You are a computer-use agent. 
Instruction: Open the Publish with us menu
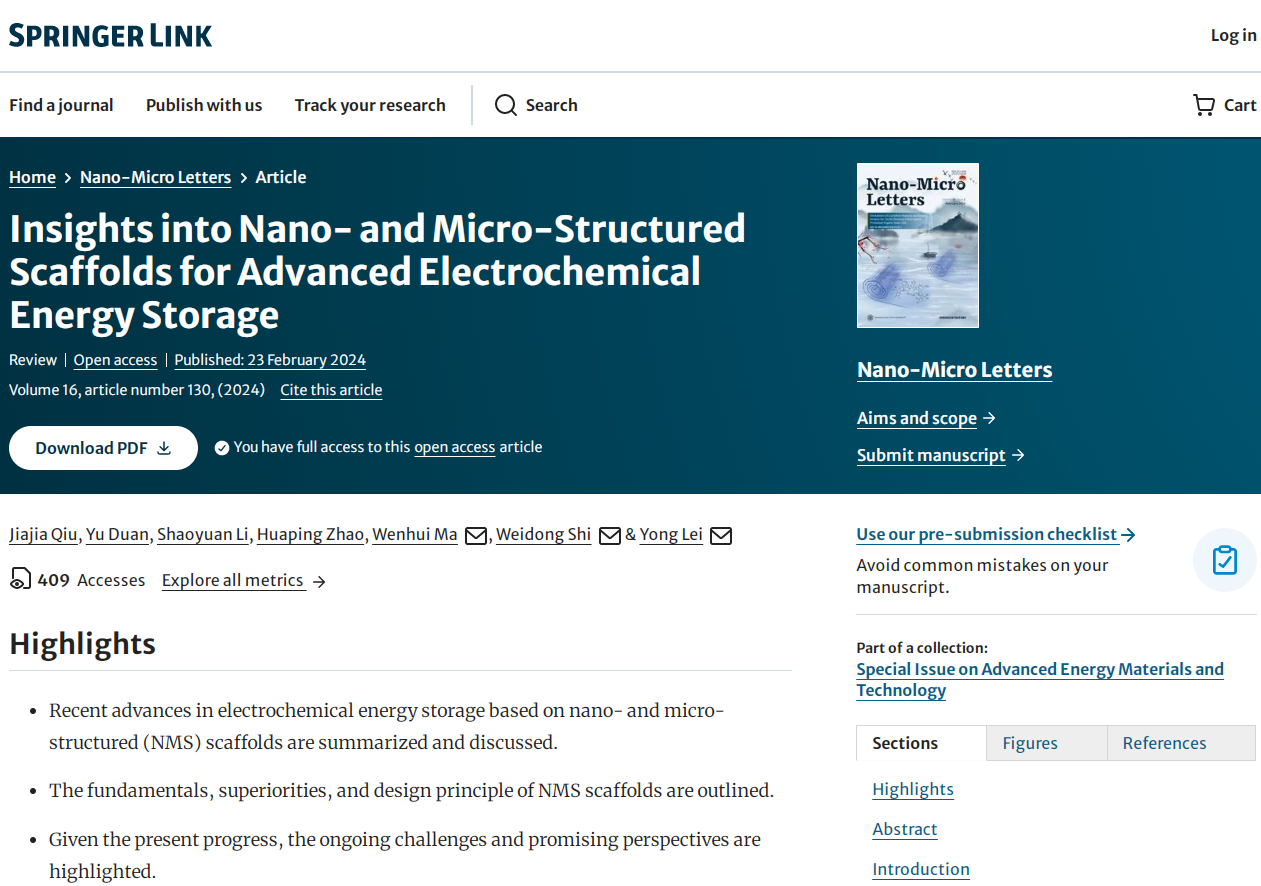pos(204,105)
